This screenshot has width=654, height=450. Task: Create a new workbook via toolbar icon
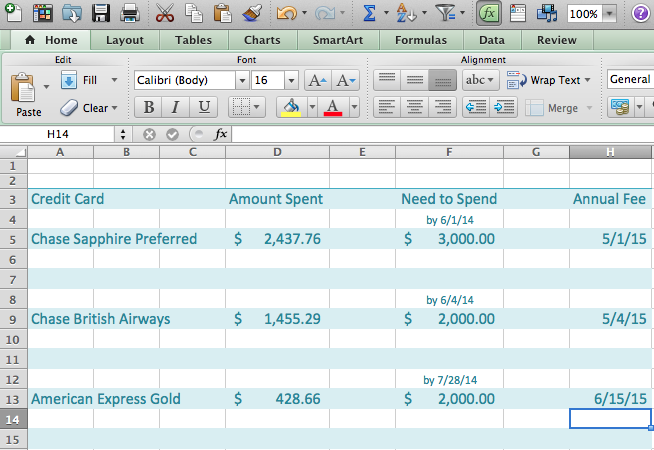pyautogui.click(x=13, y=13)
